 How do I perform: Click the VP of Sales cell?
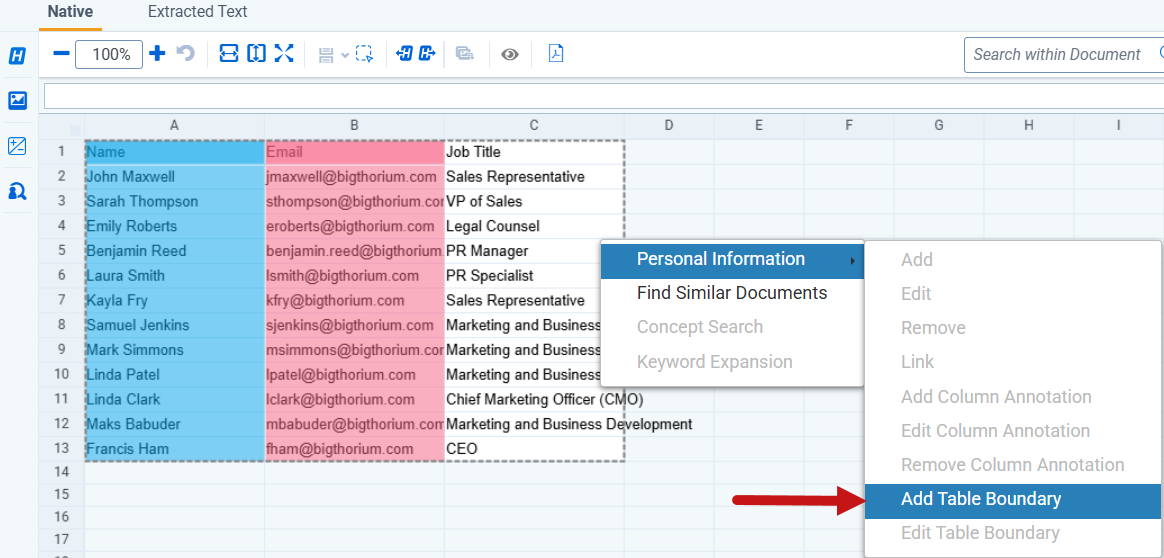coord(534,202)
